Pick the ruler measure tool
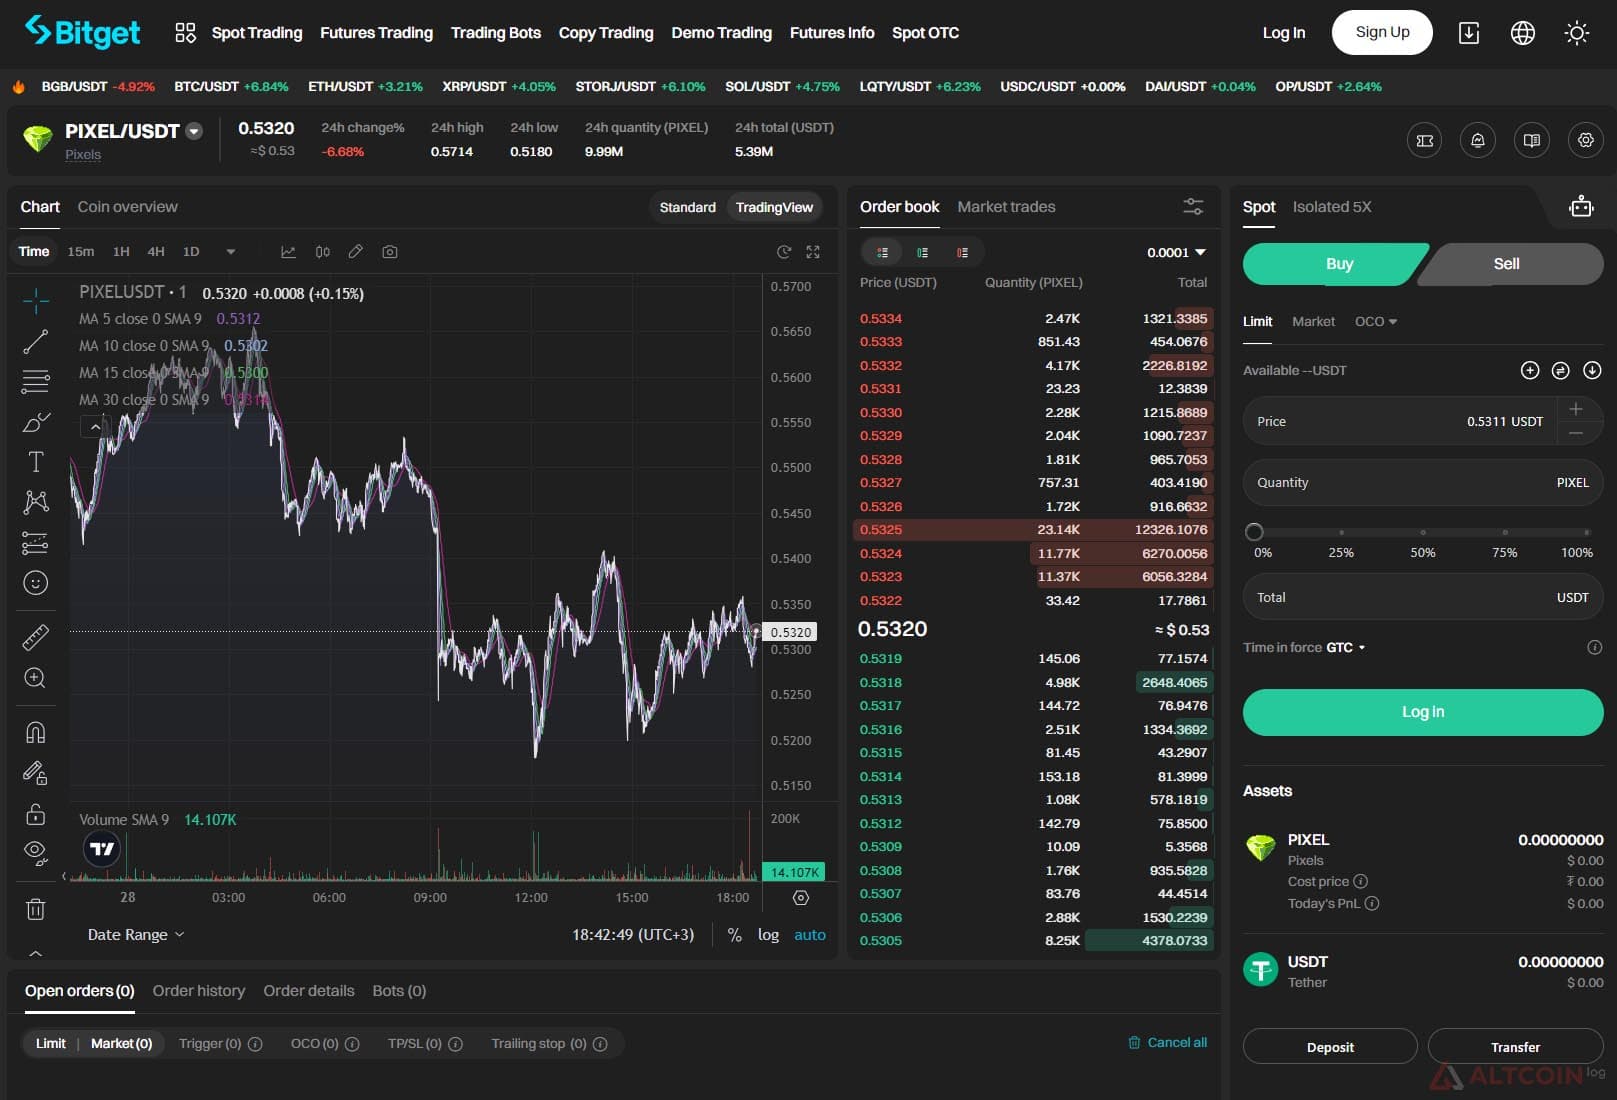Screen dimensions: 1617x1100 [x=36, y=637]
